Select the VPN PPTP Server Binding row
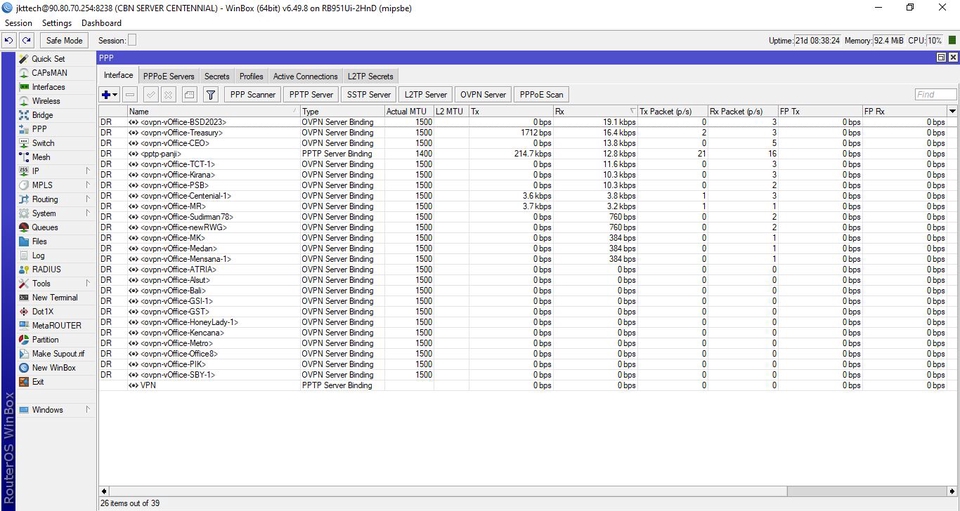960x511 pixels. pyautogui.click(x=523, y=386)
